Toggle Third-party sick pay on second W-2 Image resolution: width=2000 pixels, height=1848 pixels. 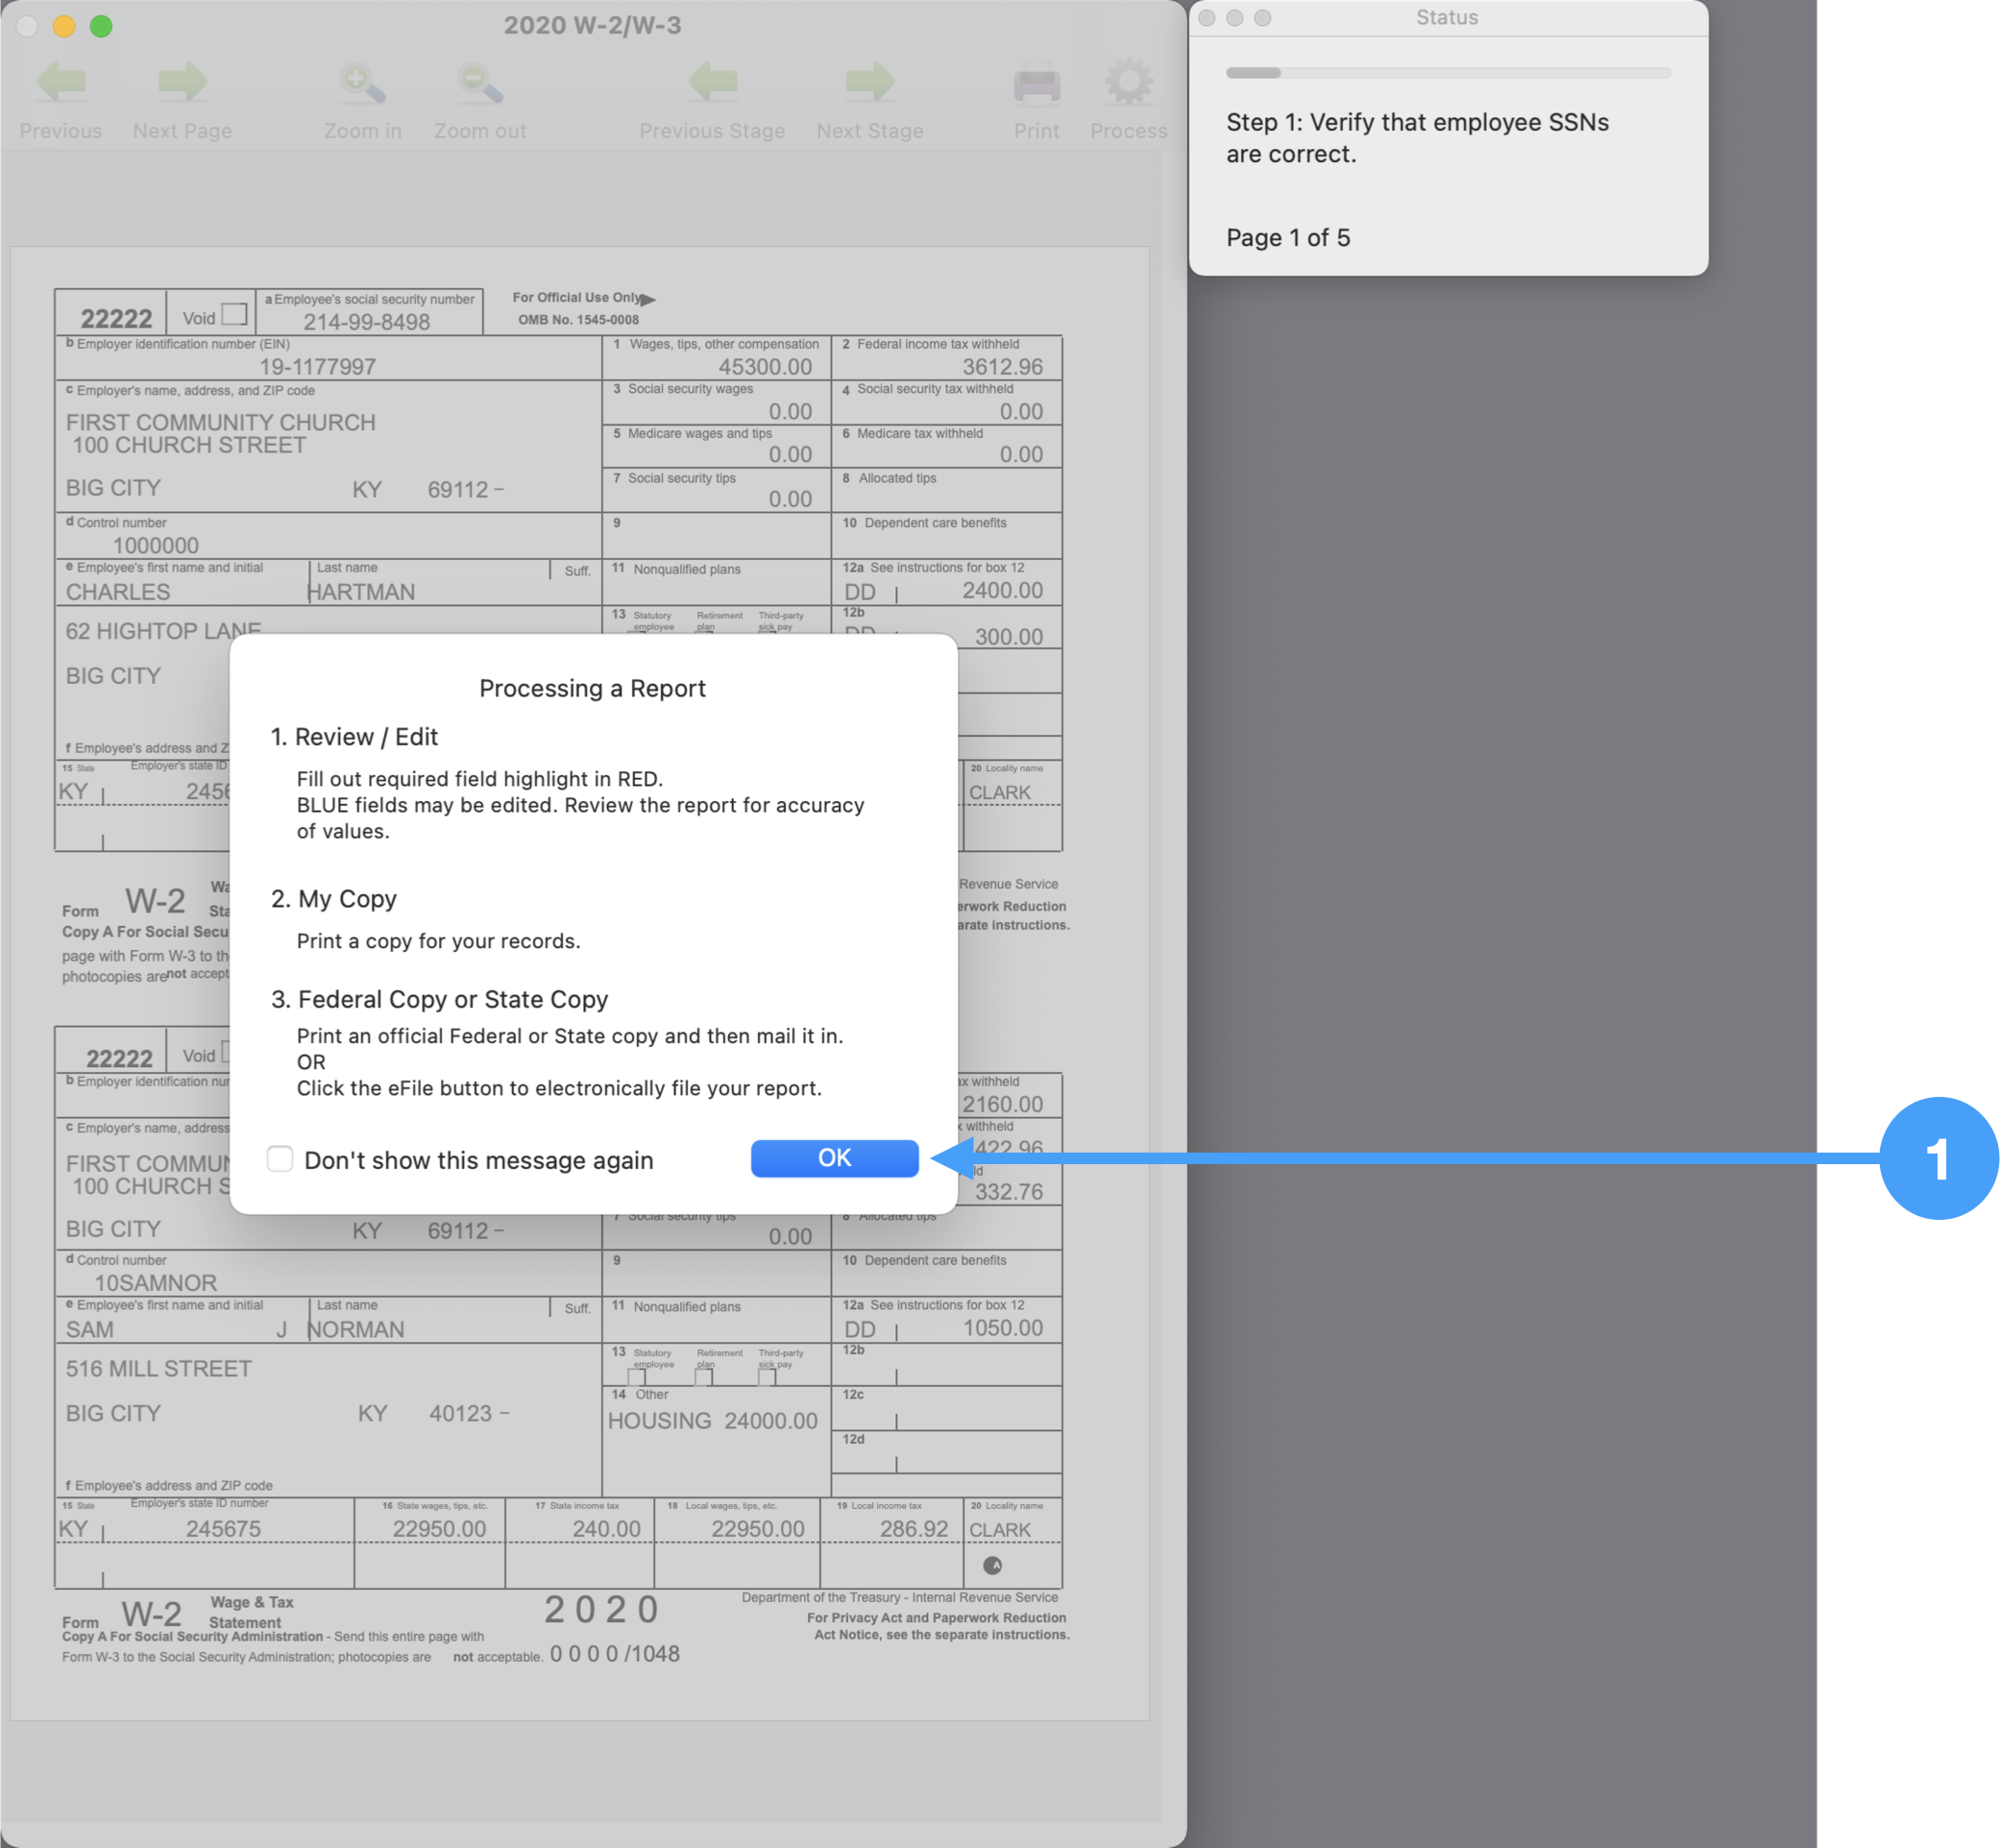(767, 1377)
